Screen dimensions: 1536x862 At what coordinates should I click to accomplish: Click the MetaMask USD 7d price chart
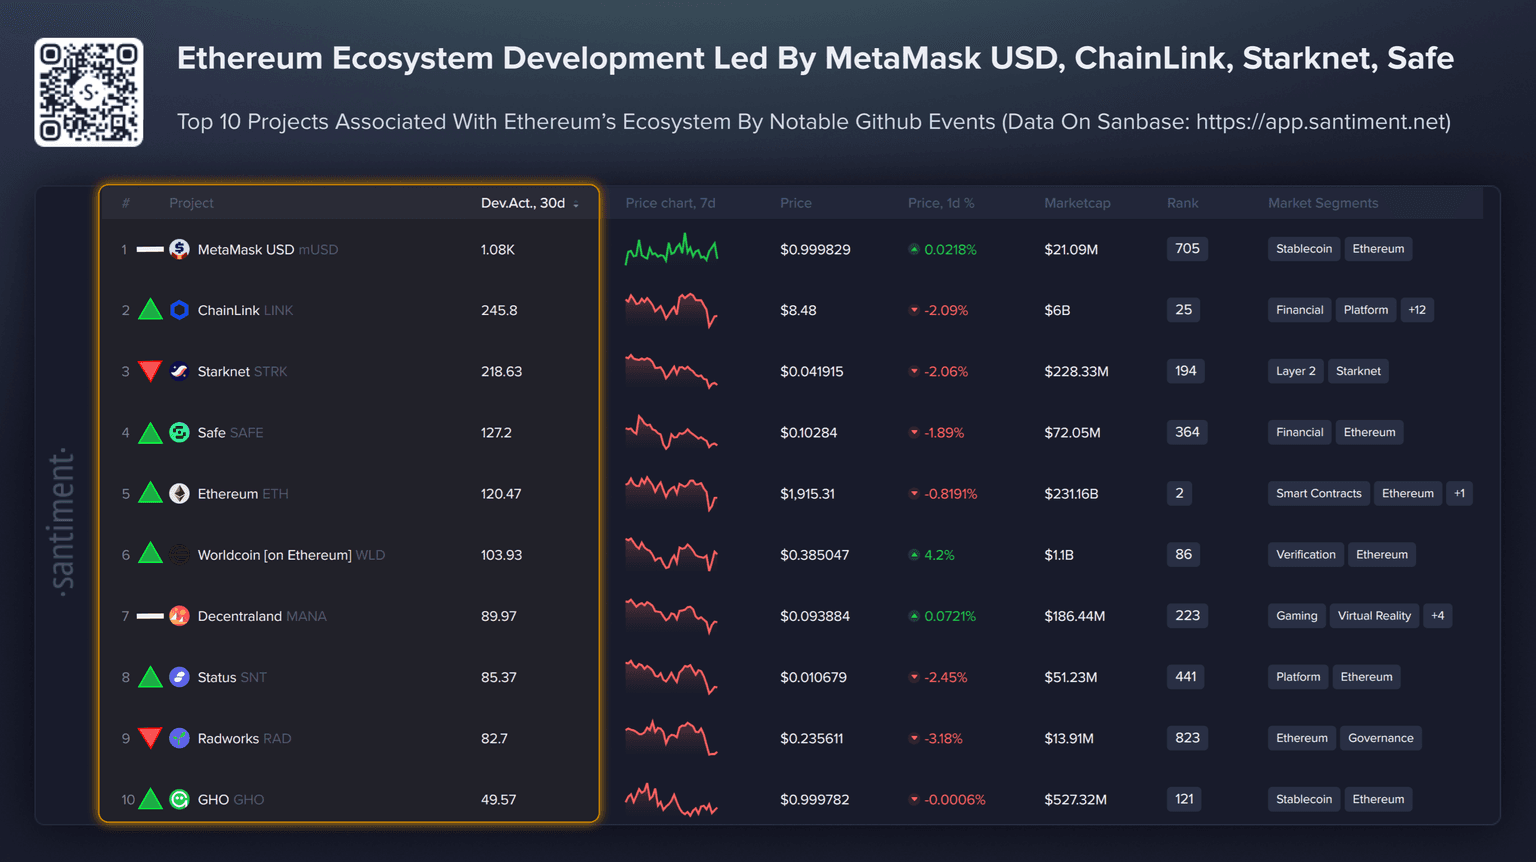[x=671, y=249]
